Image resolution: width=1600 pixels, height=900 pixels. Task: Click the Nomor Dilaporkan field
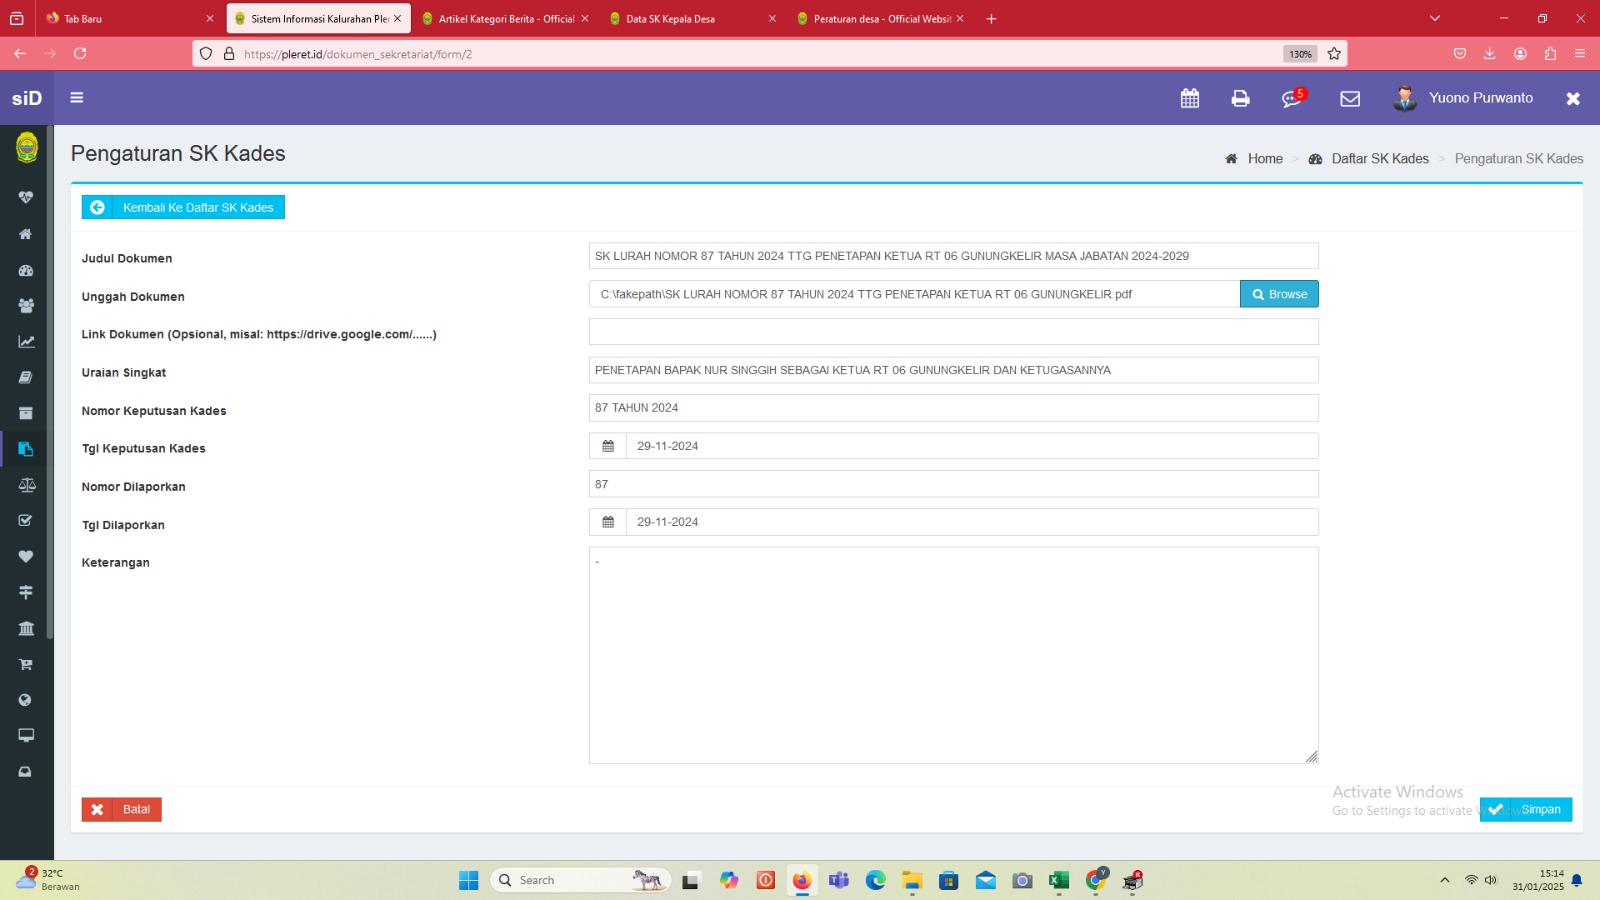coord(953,484)
